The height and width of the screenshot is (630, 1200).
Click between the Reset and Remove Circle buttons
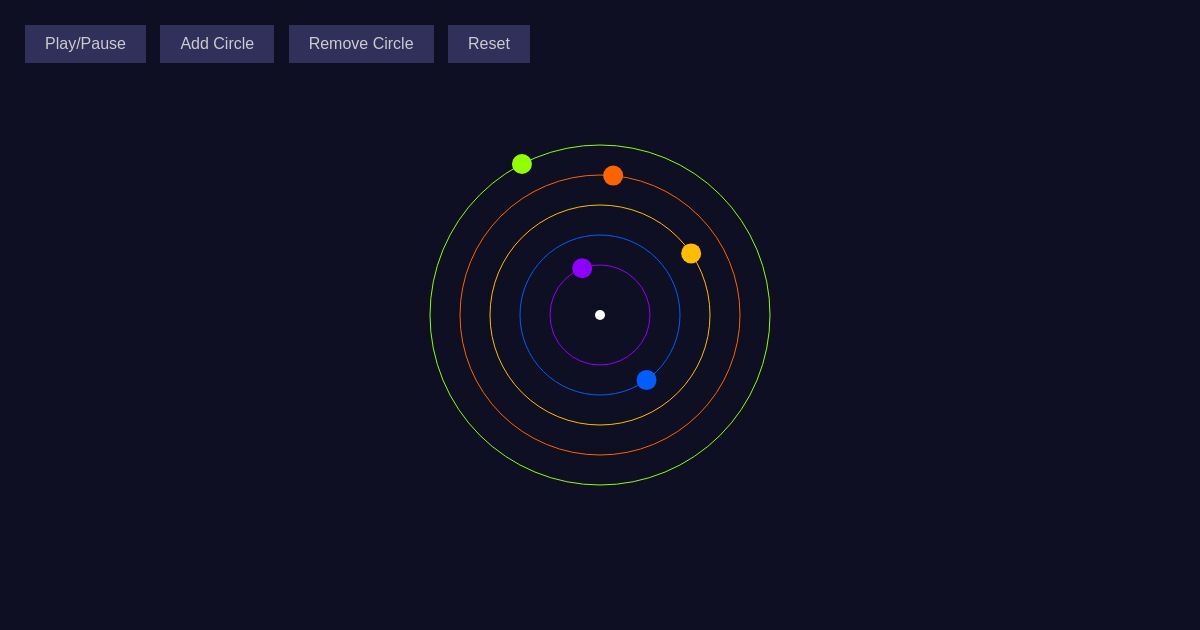click(442, 43)
